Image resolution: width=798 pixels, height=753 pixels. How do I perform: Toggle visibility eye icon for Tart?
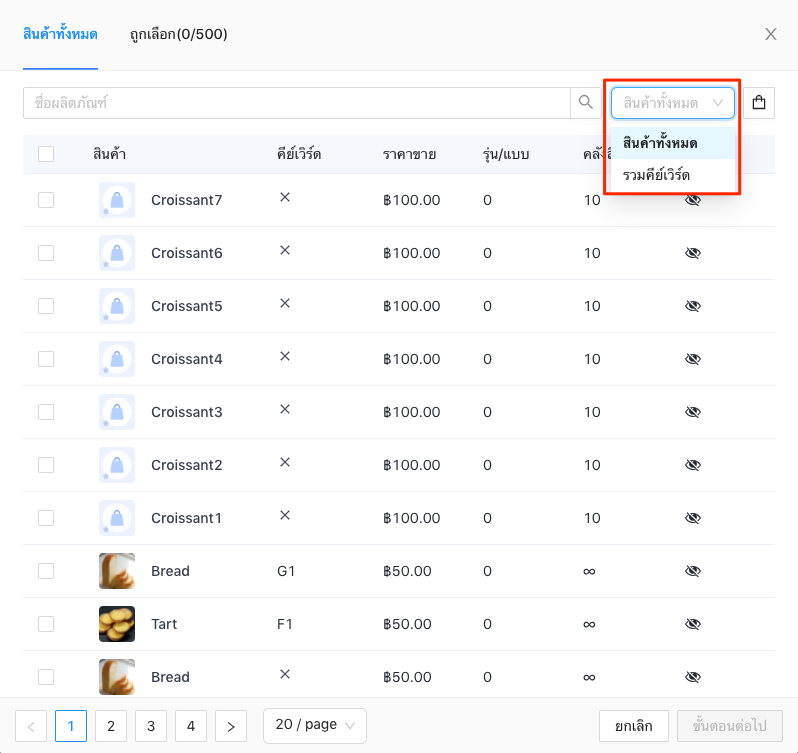point(693,624)
